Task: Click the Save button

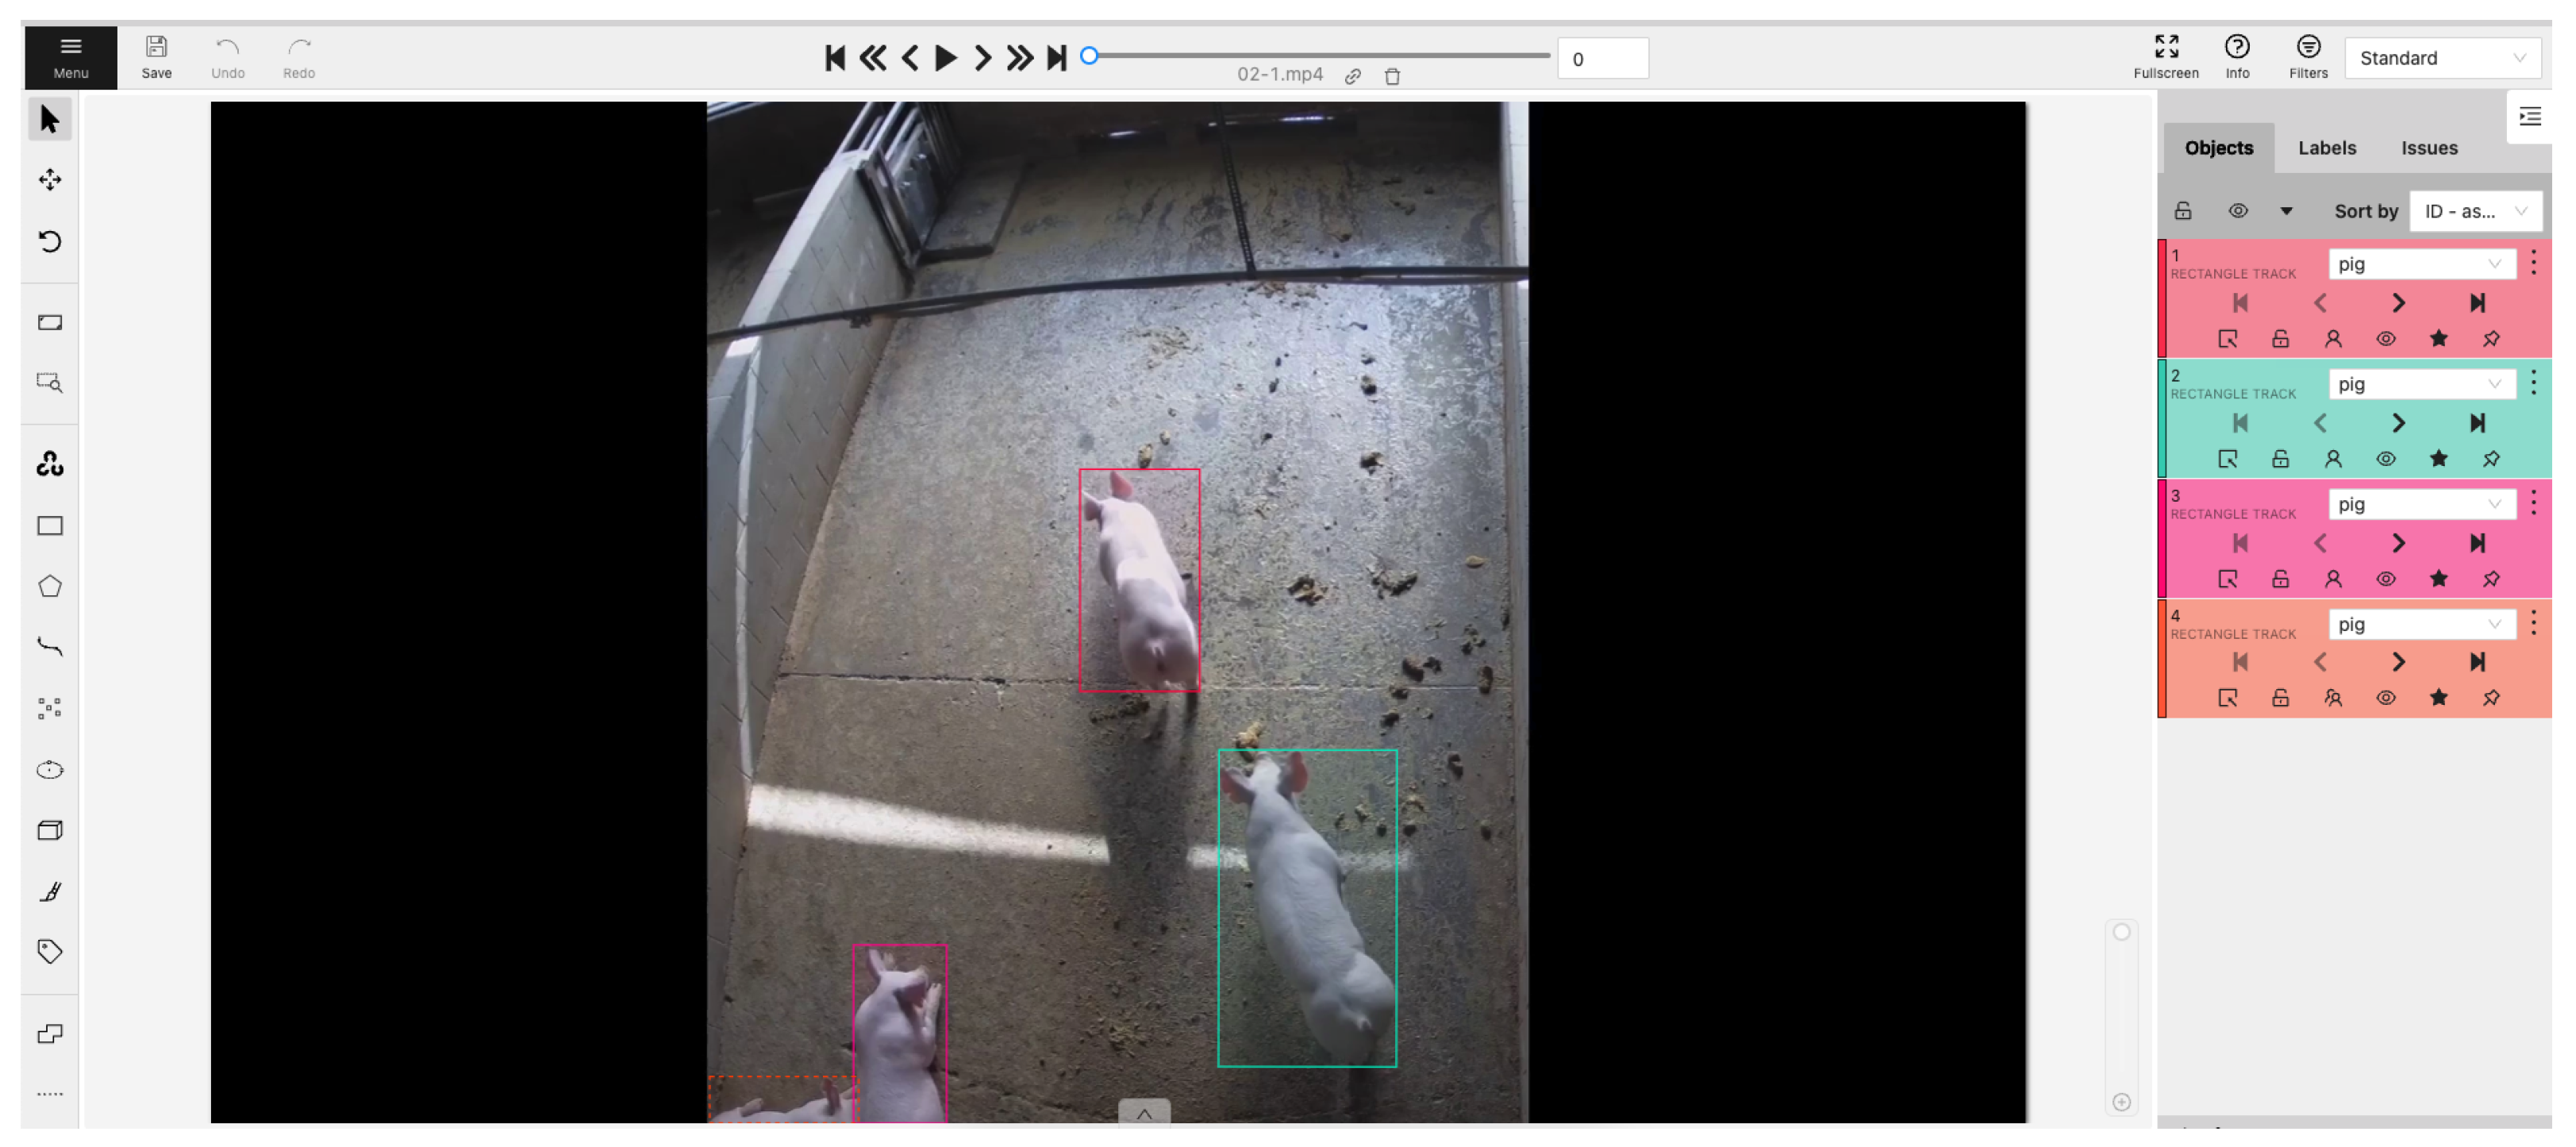Action: [156, 57]
